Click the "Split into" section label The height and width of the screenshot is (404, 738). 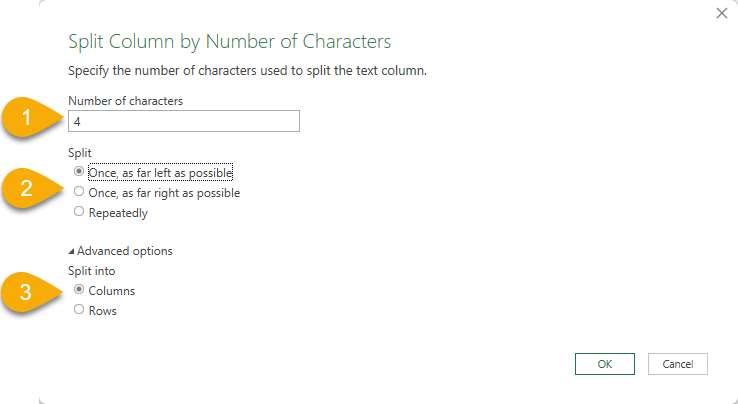click(92, 271)
